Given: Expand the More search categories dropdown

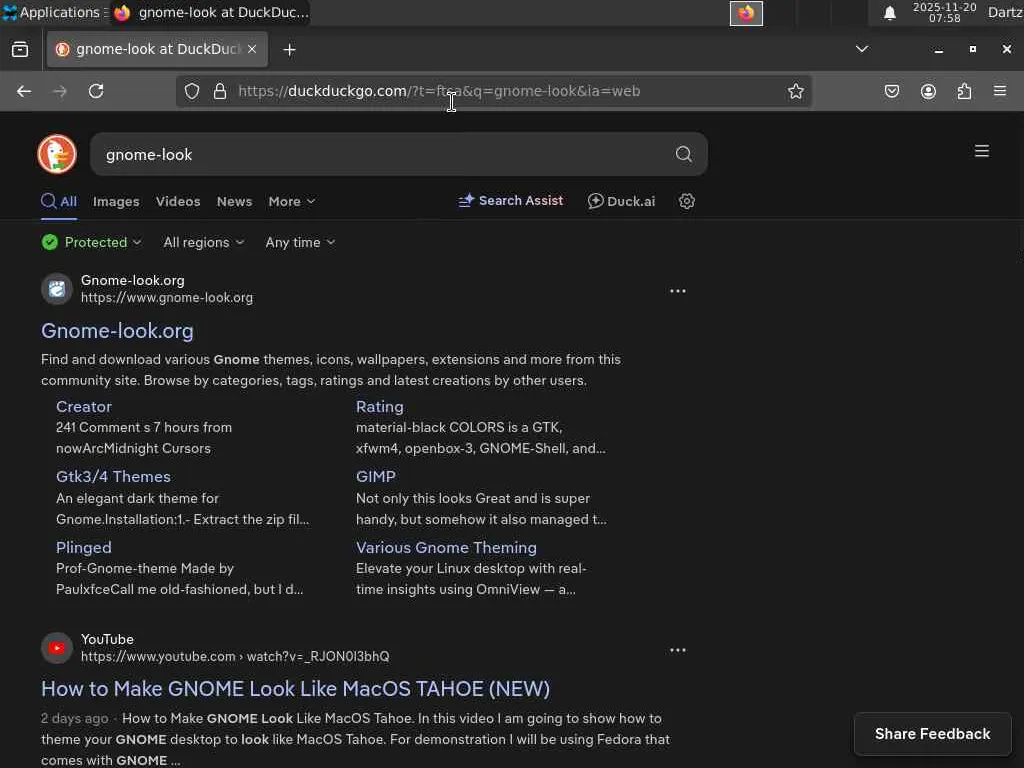Looking at the screenshot, I should coord(292,202).
